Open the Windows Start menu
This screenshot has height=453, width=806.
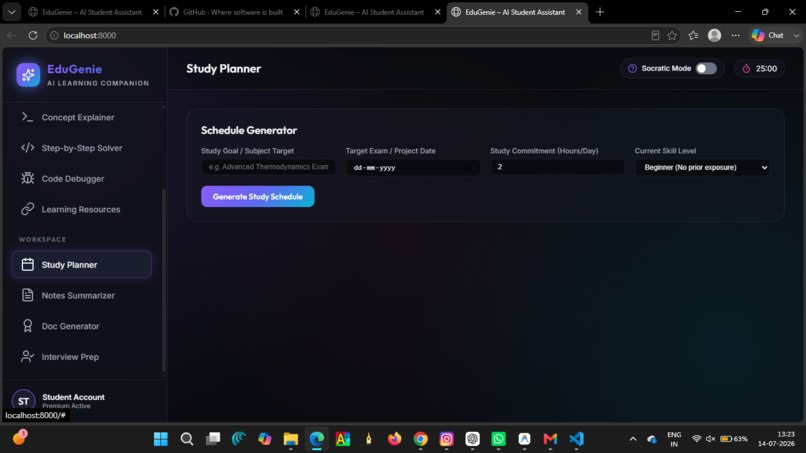(161, 439)
